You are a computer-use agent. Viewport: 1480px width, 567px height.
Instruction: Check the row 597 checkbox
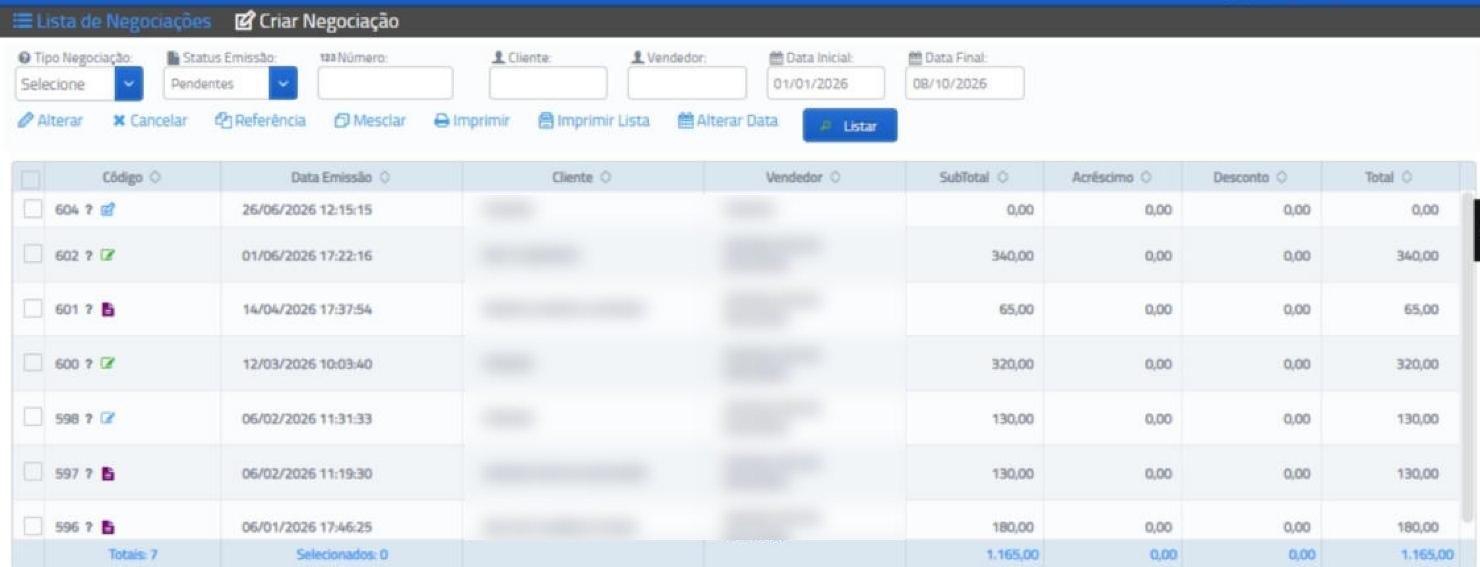point(33,472)
